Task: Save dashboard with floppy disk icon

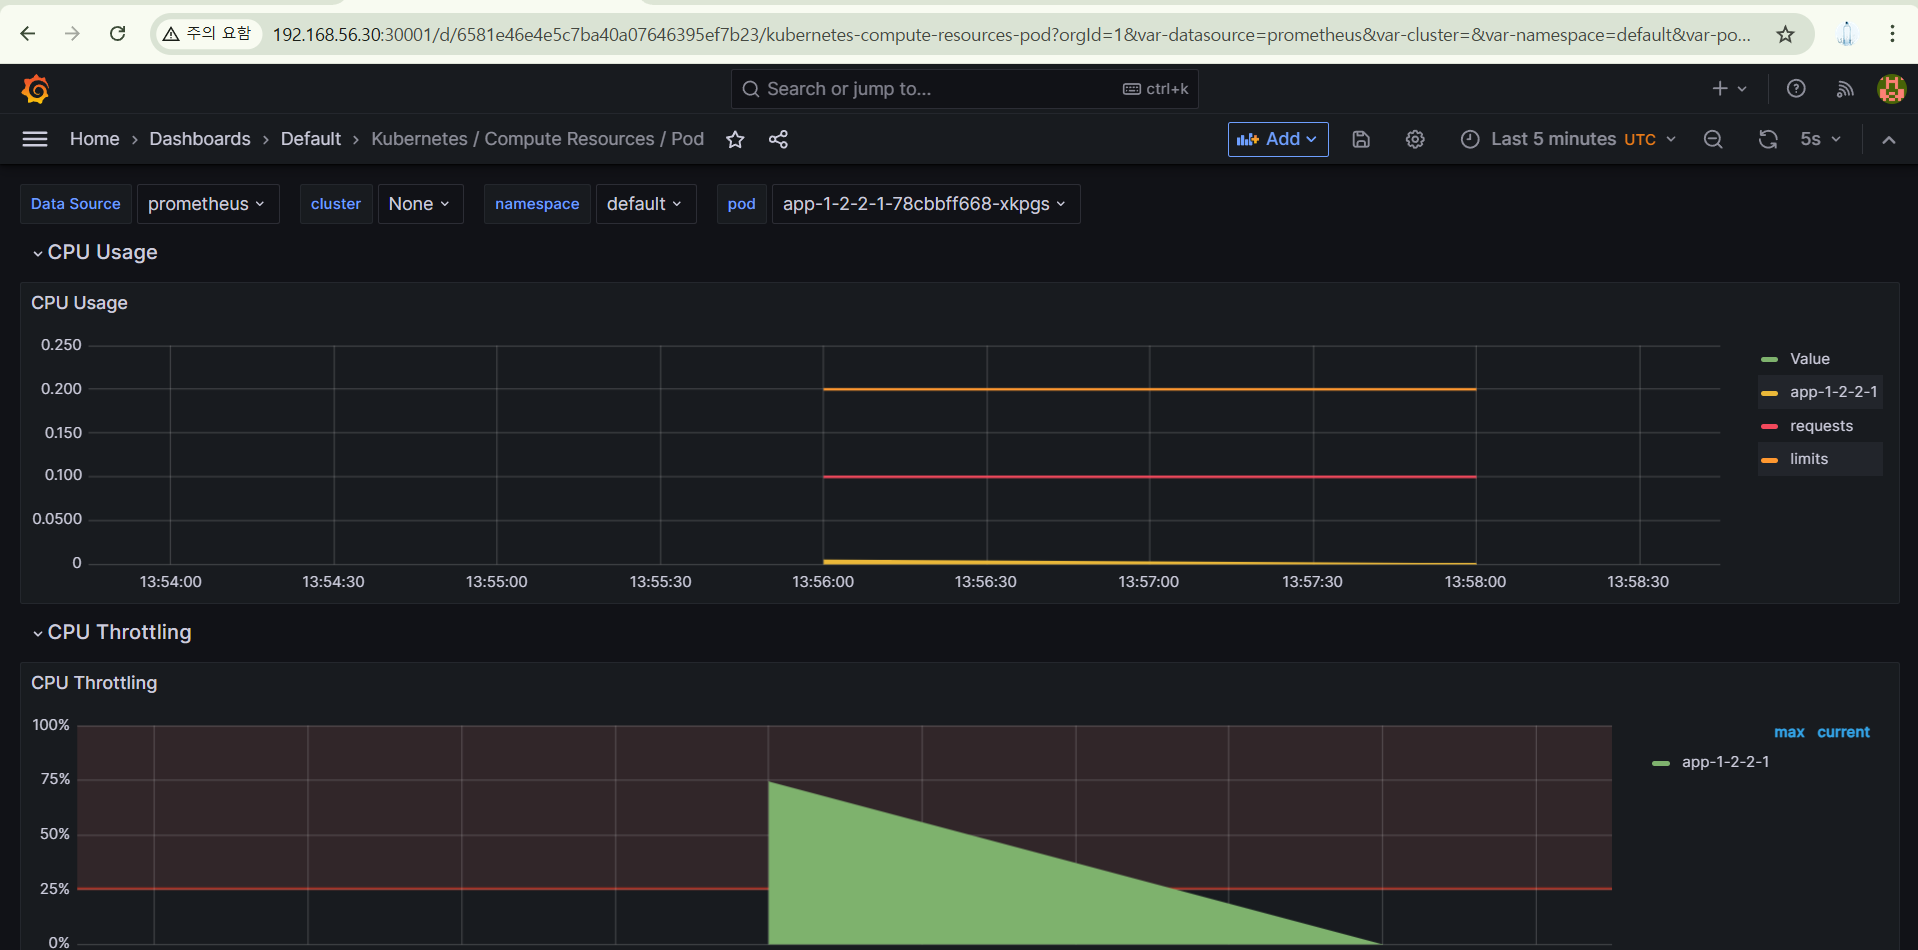Action: (x=1361, y=139)
